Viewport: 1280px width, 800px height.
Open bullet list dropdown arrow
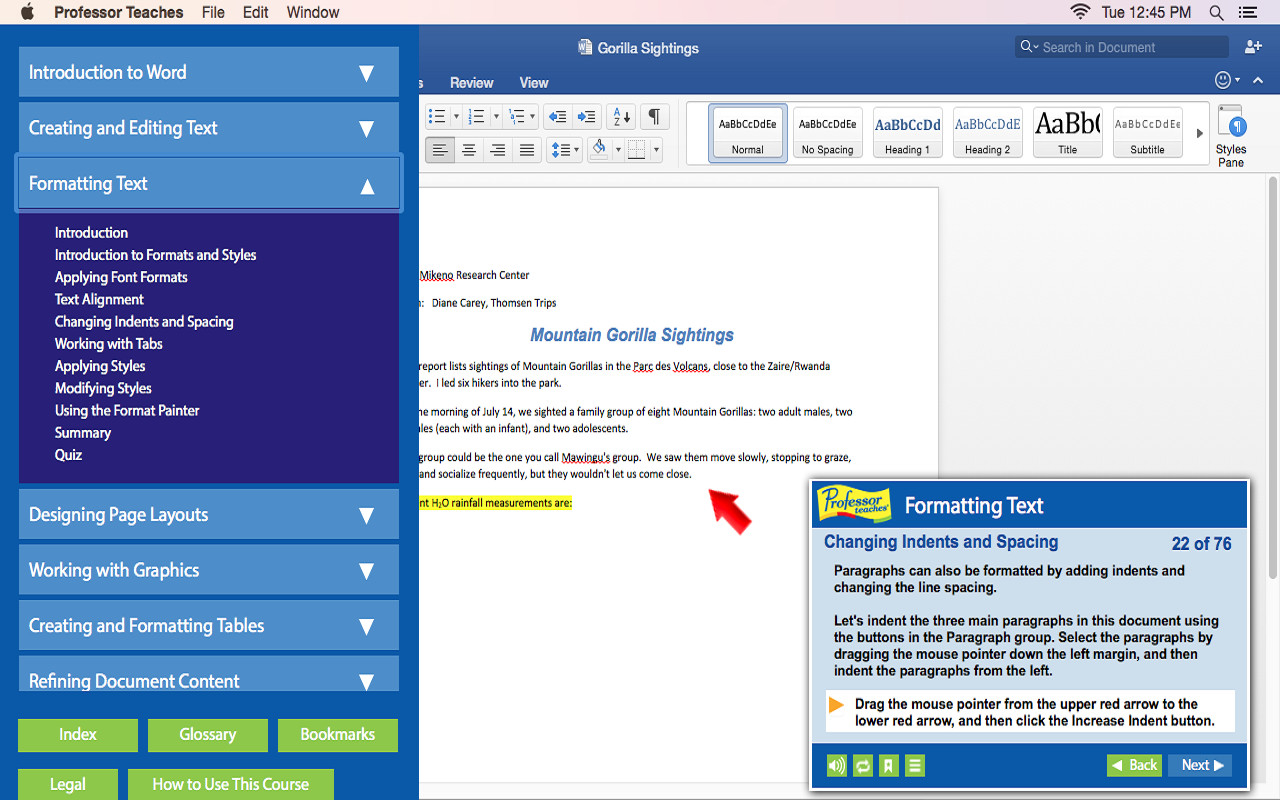[456, 117]
